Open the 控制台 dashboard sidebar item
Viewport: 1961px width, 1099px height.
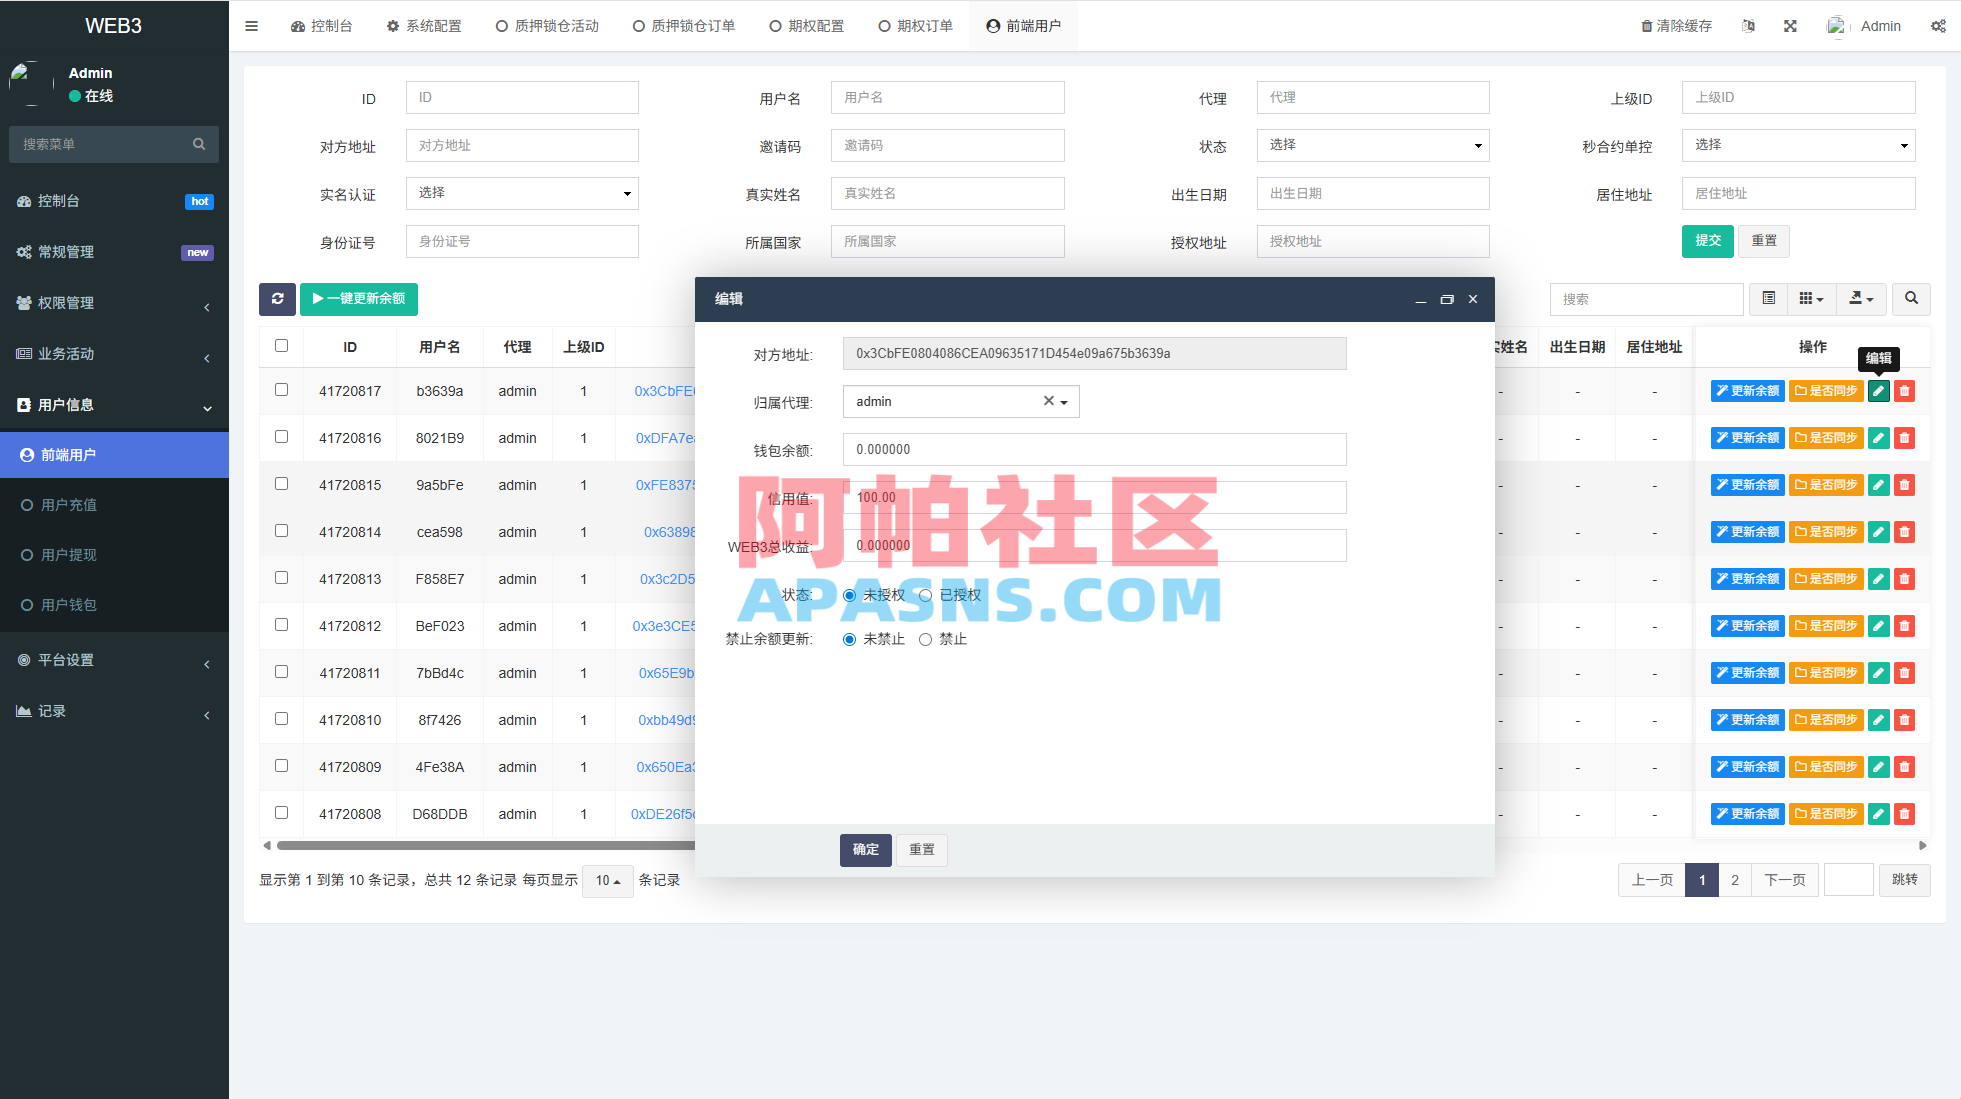(114, 201)
